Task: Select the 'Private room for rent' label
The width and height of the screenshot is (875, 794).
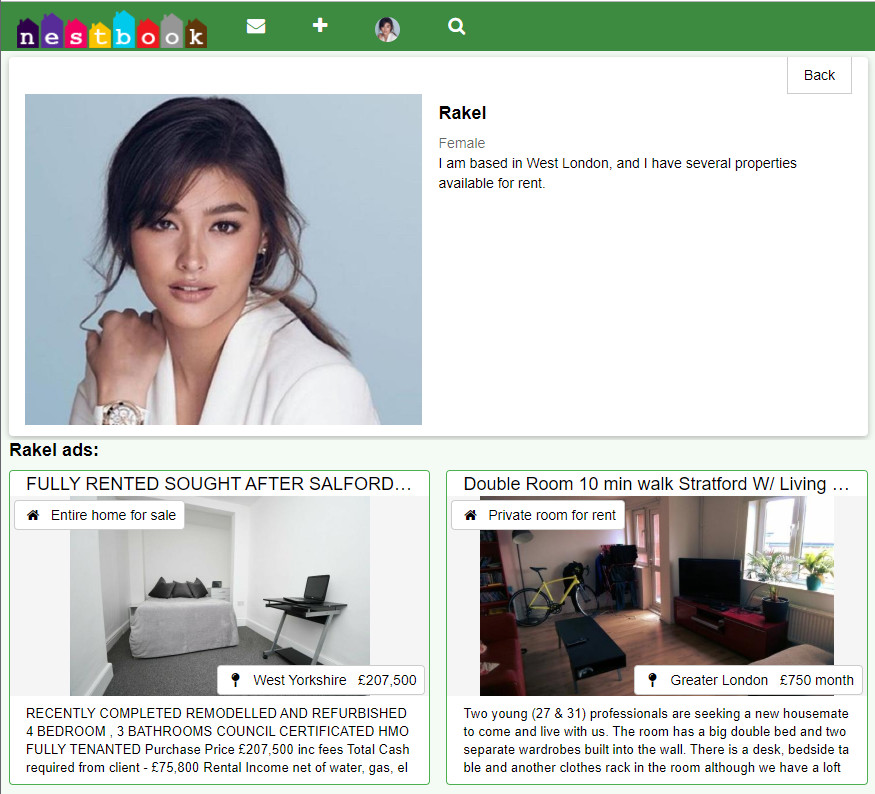Action: point(552,515)
